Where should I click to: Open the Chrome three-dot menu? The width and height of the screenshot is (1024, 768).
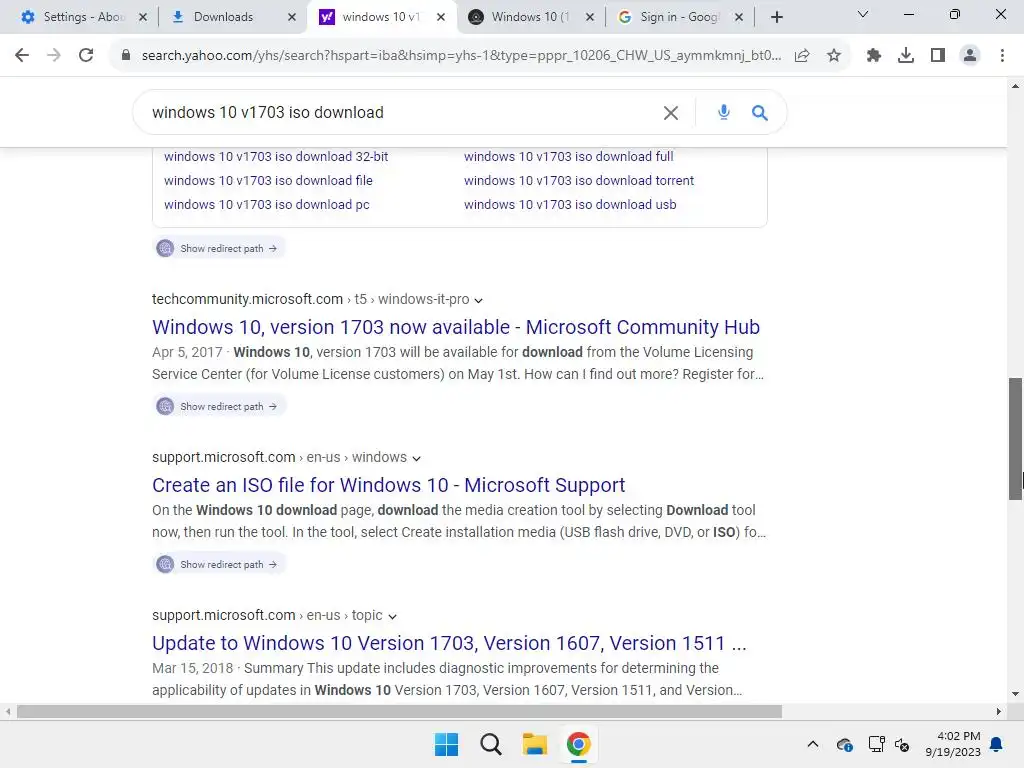[1002, 56]
